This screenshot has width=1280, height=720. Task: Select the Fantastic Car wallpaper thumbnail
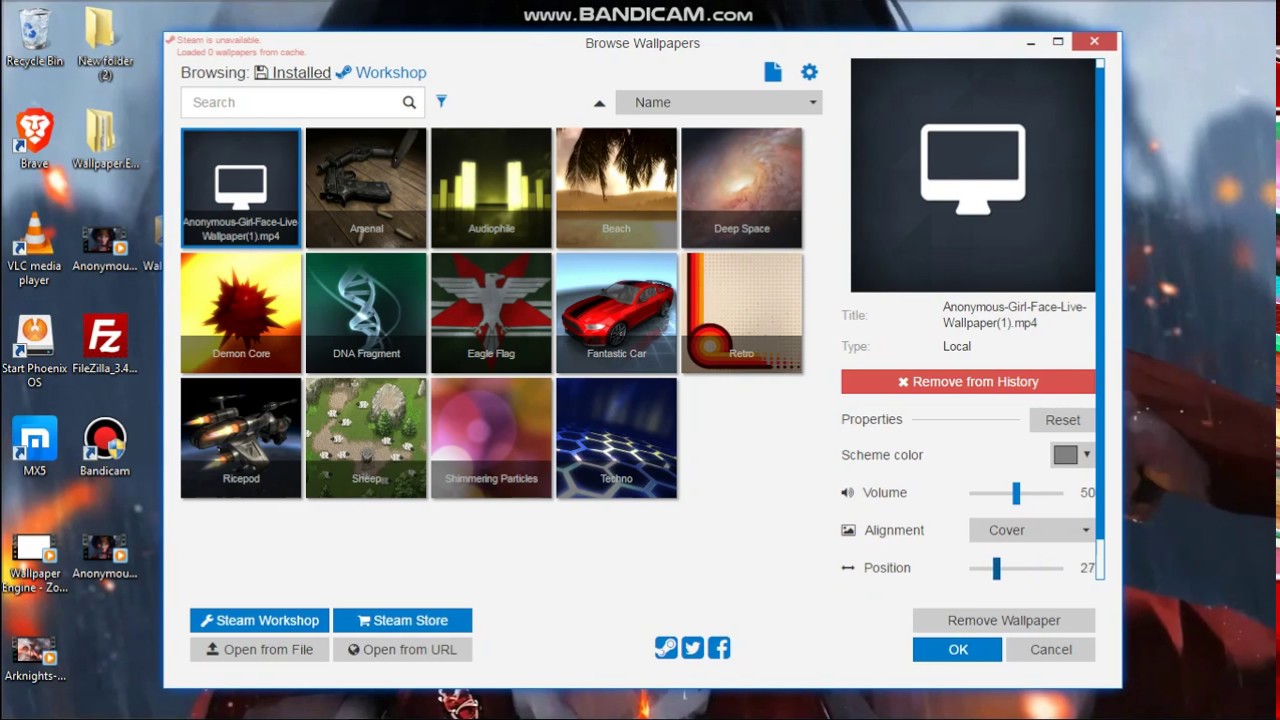(x=616, y=312)
